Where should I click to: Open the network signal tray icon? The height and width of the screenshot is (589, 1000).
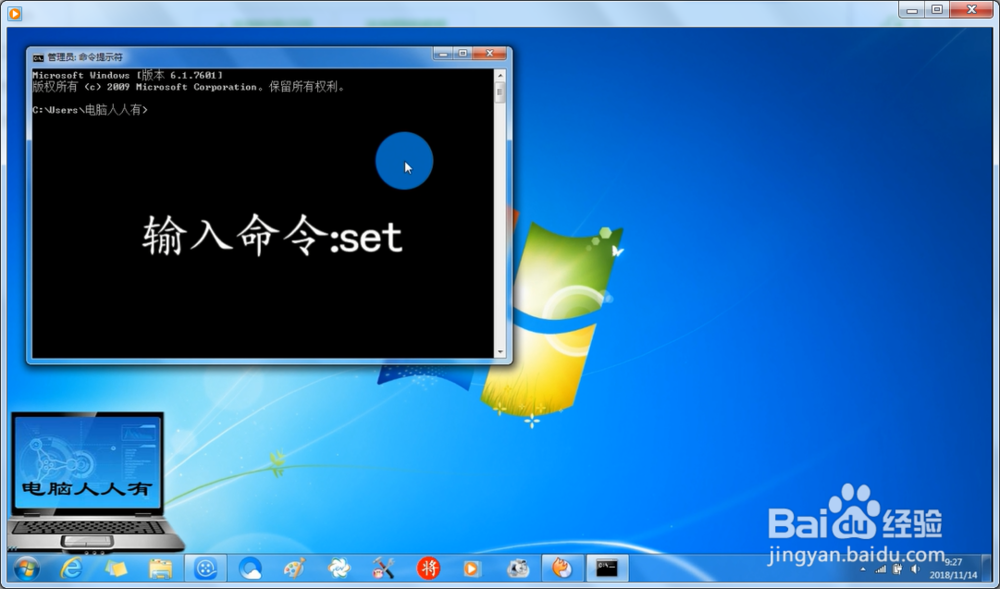pyautogui.click(x=881, y=569)
